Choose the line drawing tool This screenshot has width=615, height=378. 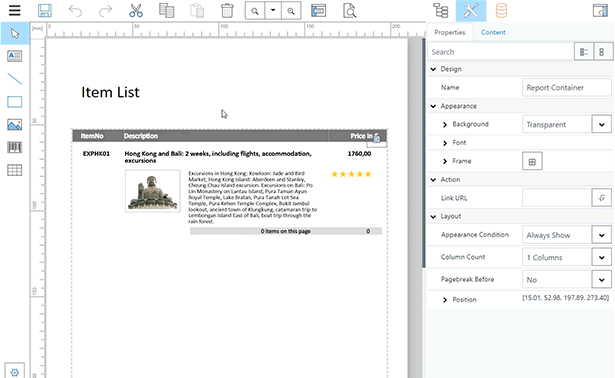[x=15, y=79]
